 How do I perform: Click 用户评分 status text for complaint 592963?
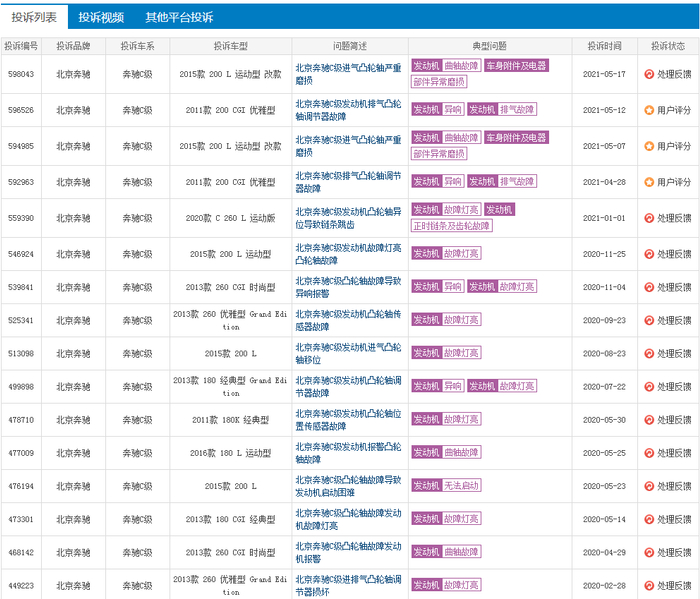pos(674,182)
